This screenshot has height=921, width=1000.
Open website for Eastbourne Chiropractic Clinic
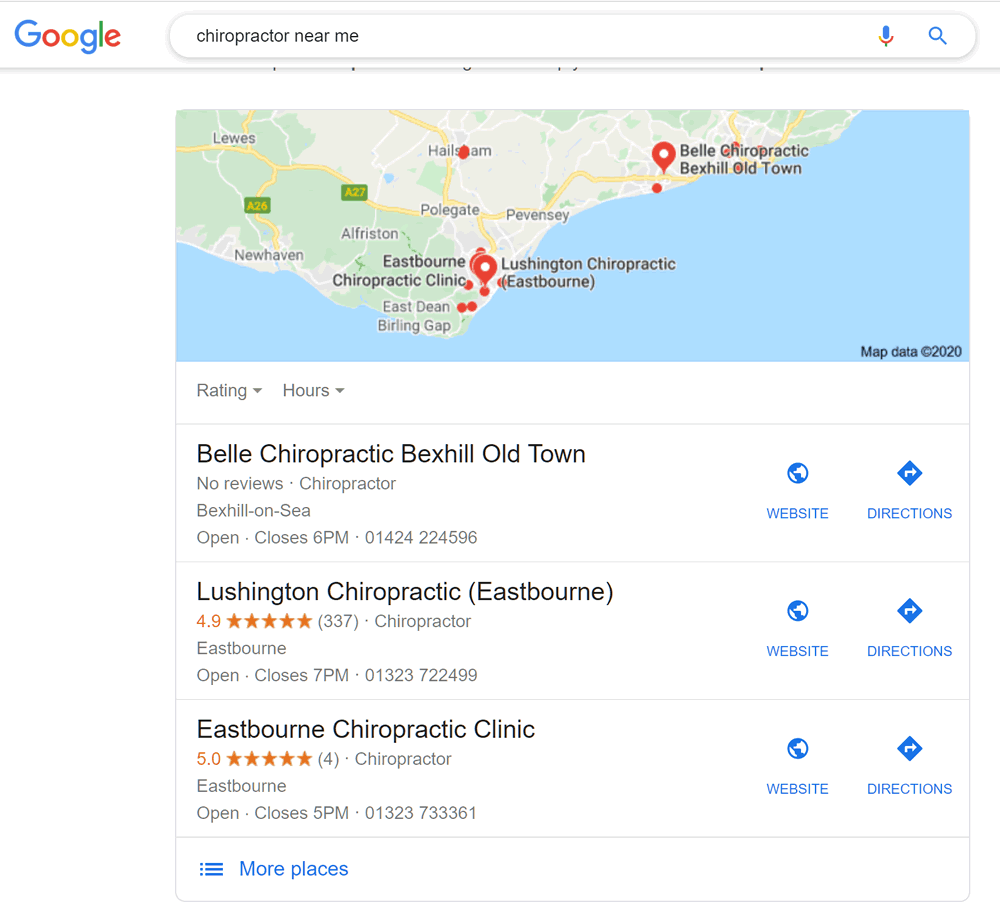point(797,766)
